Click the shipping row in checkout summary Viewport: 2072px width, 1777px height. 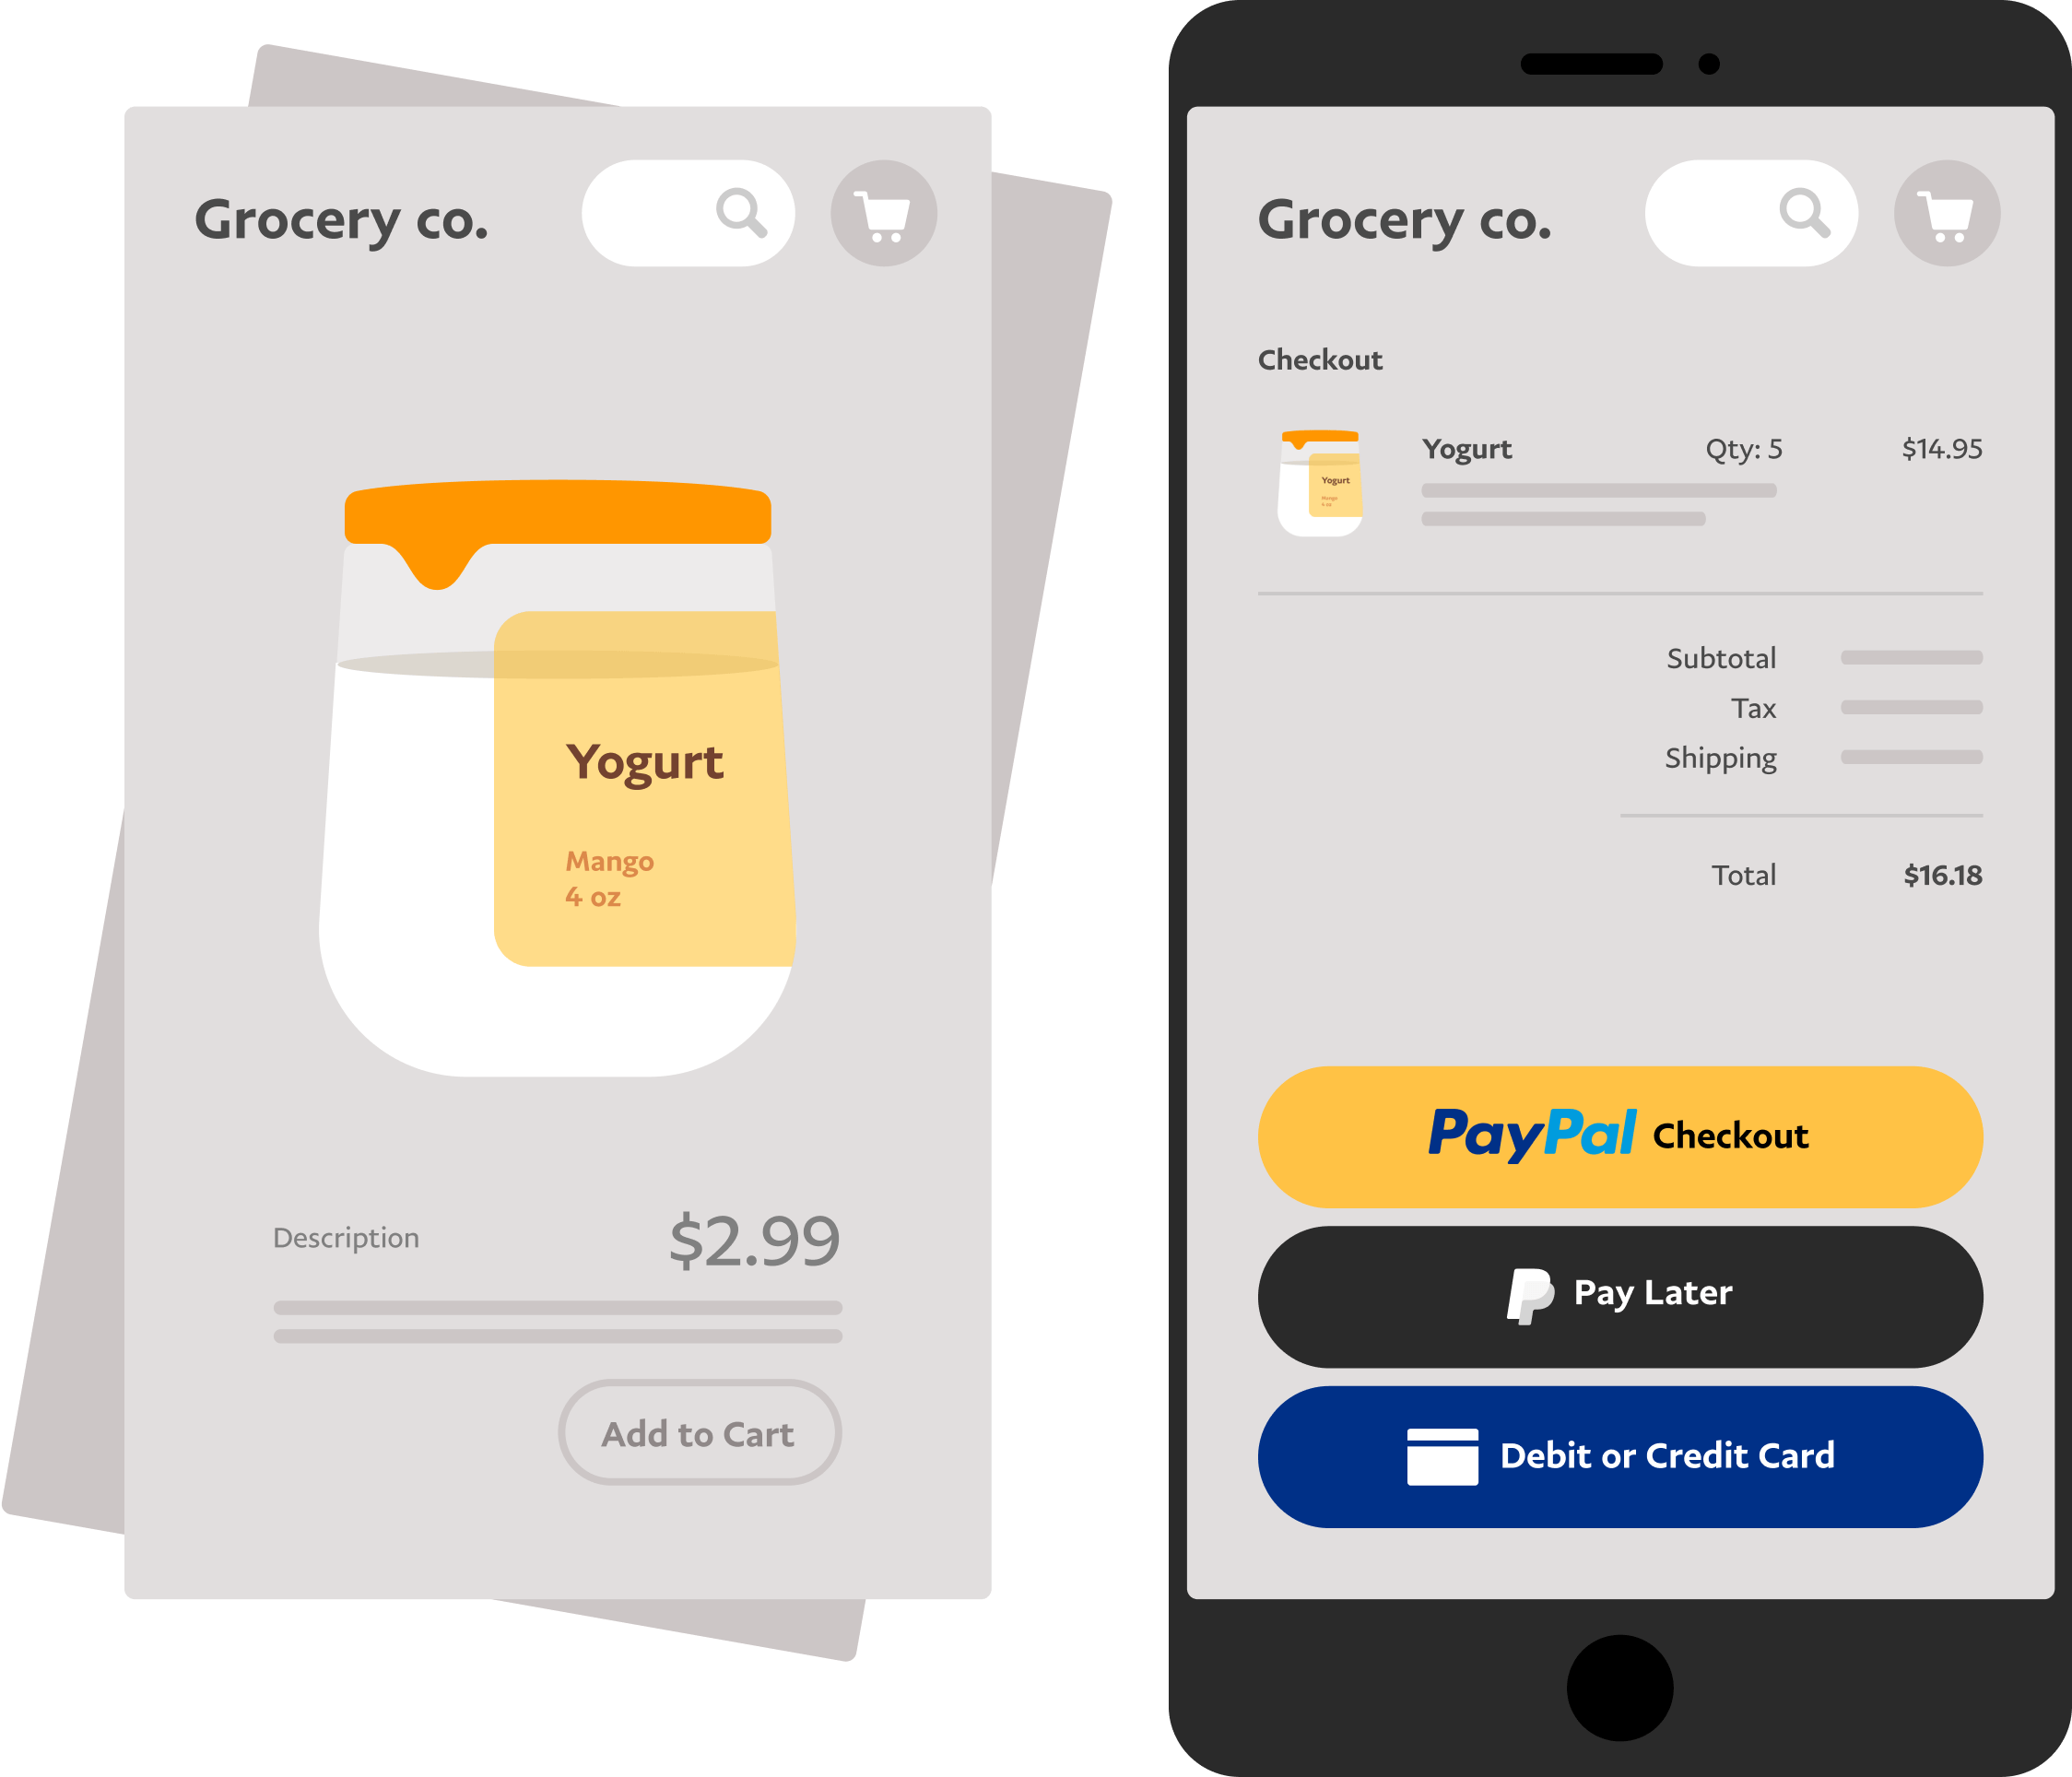pos(1762,758)
